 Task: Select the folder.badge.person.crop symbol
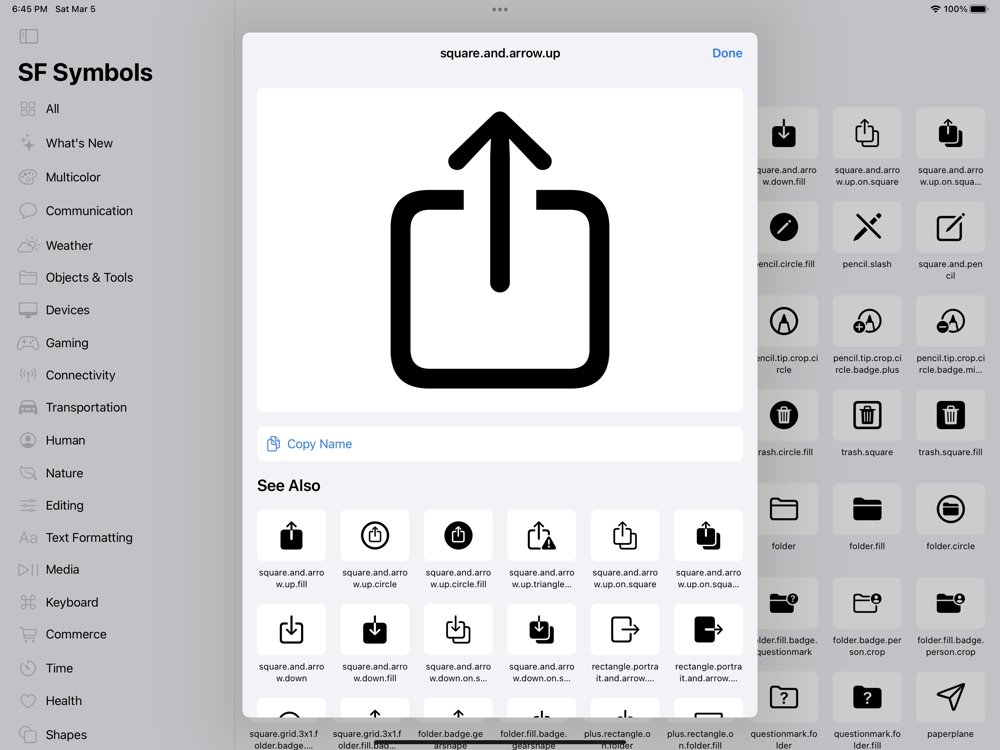867,603
